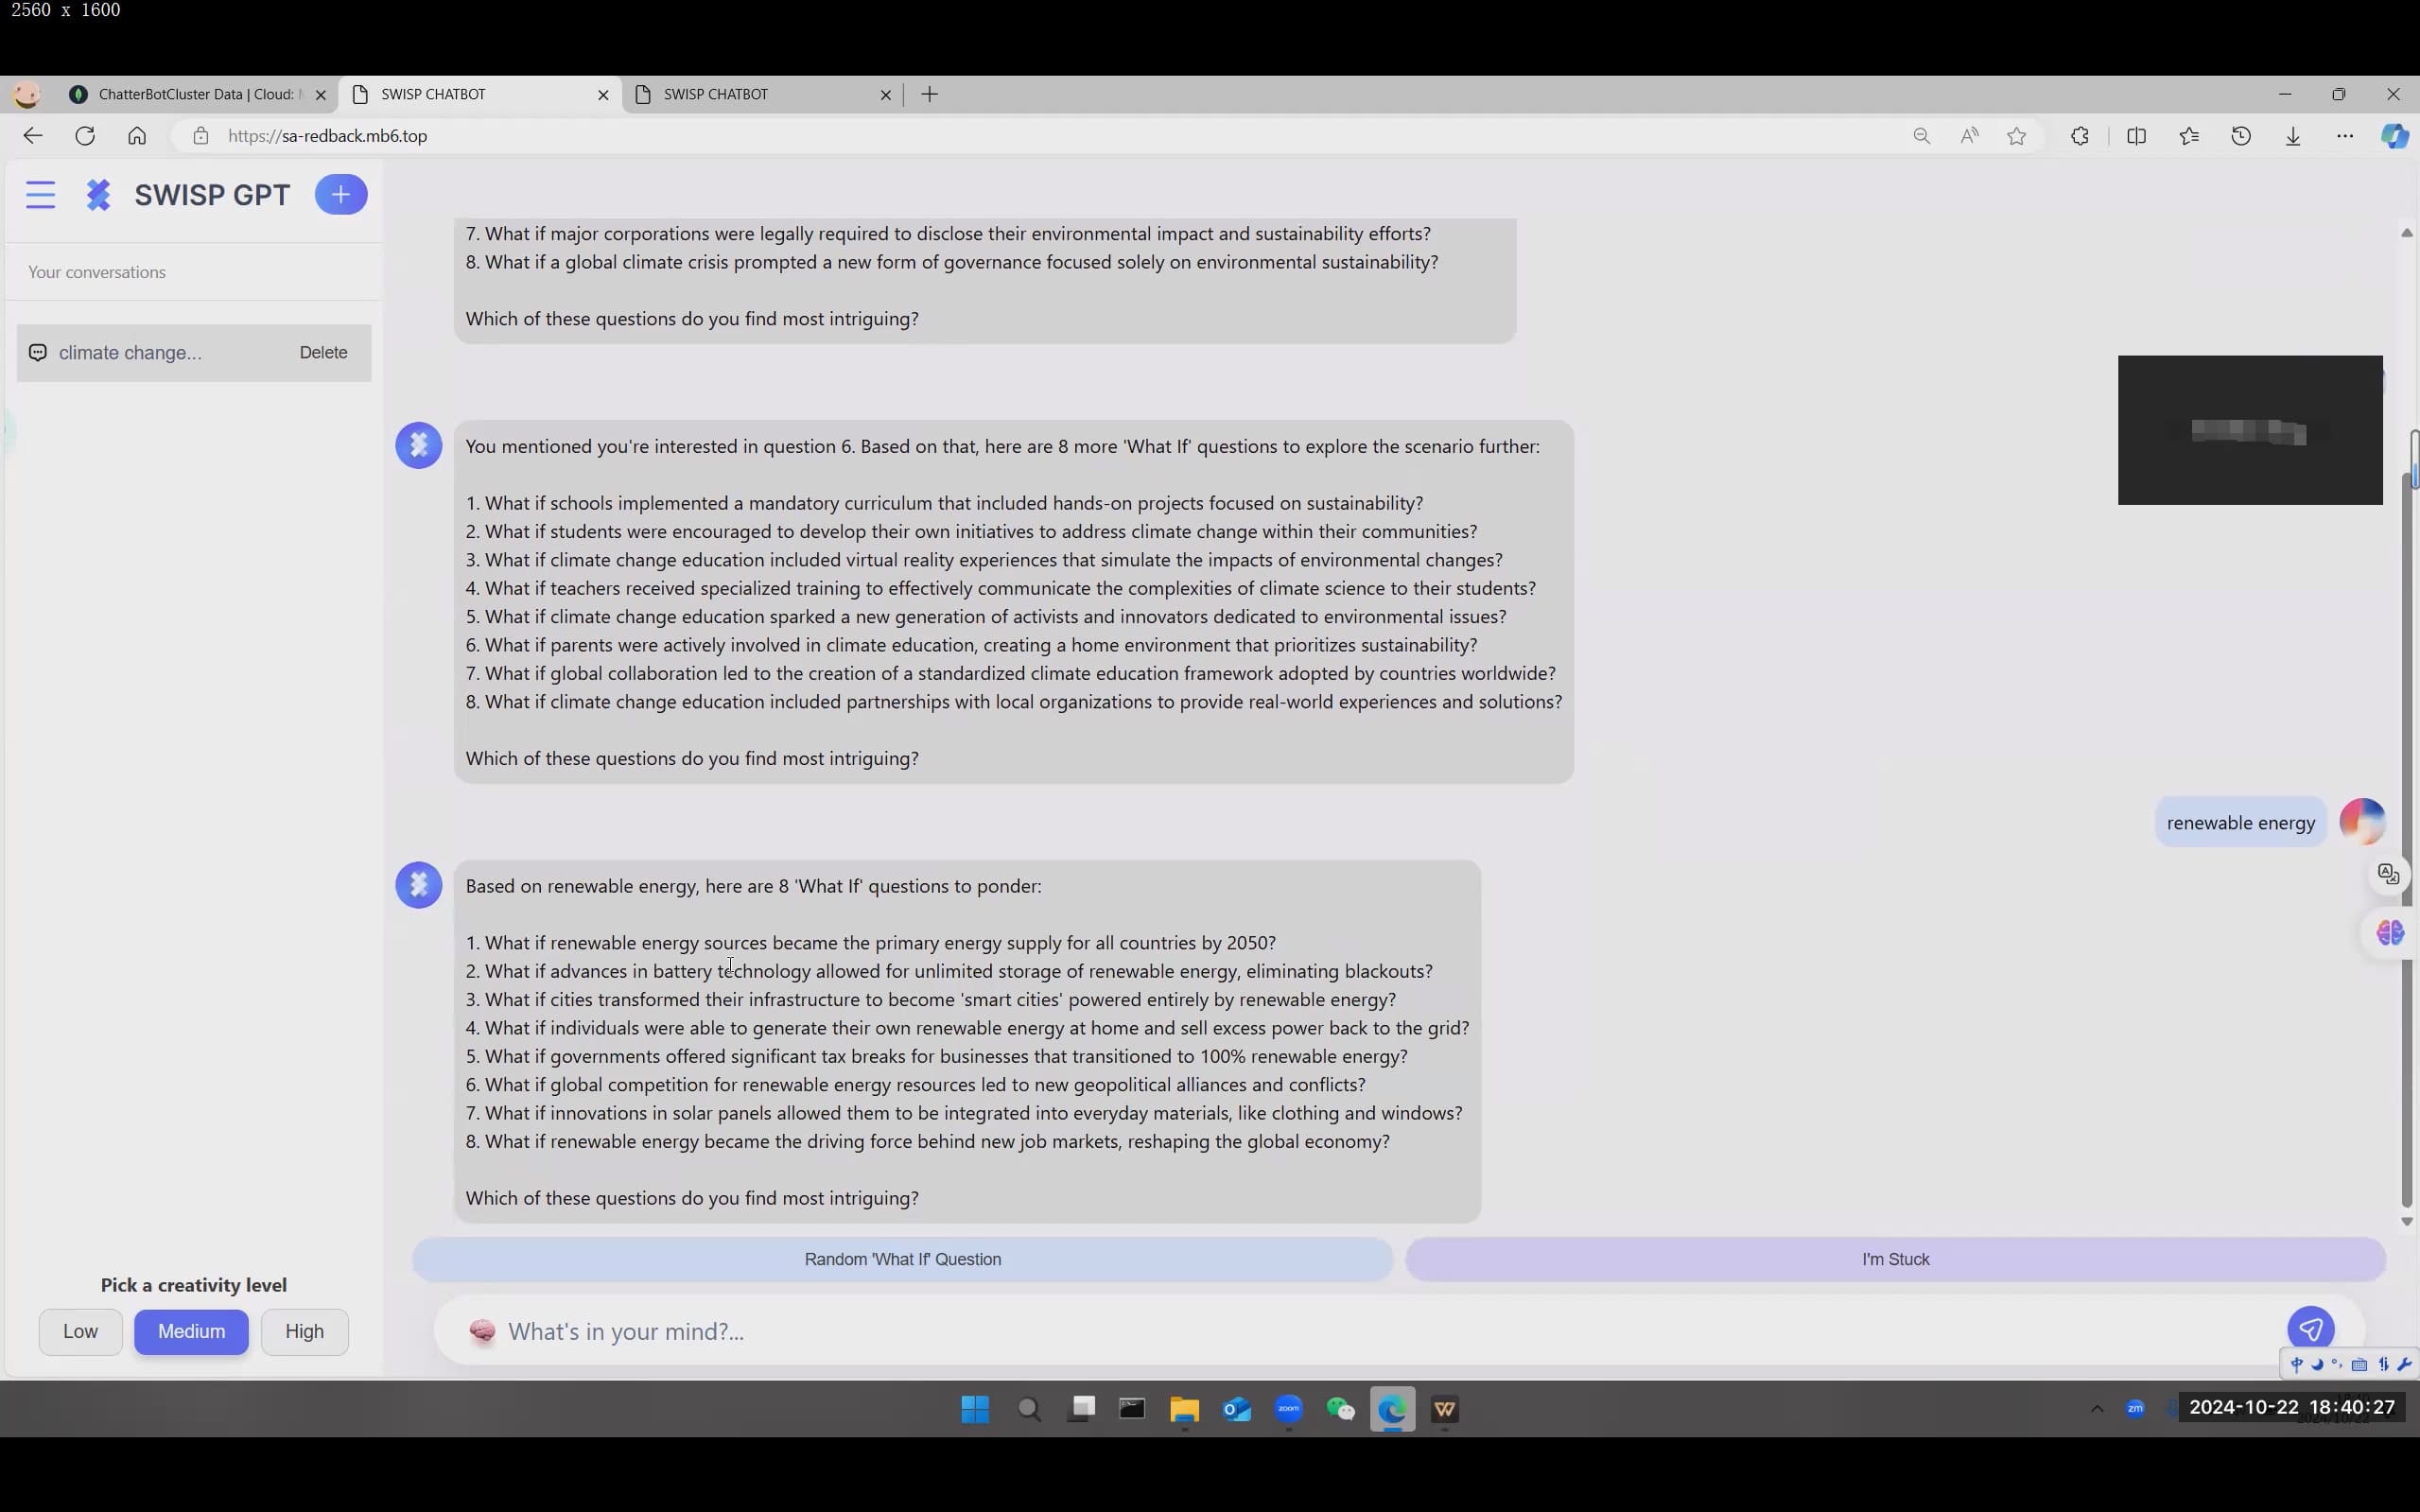Open the brain floating side icon
The image size is (2420, 1512).
tap(2390, 933)
